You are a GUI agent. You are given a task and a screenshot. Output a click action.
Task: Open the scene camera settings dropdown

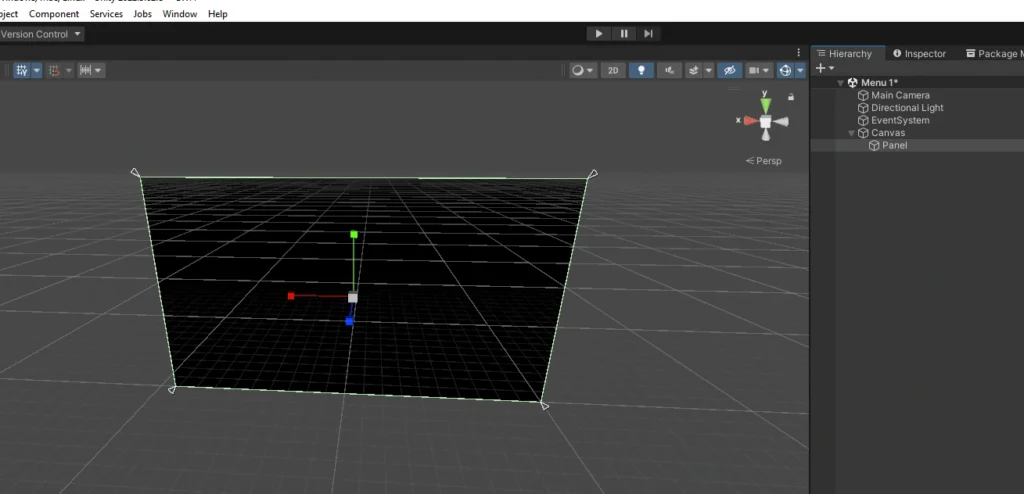click(x=760, y=70)
